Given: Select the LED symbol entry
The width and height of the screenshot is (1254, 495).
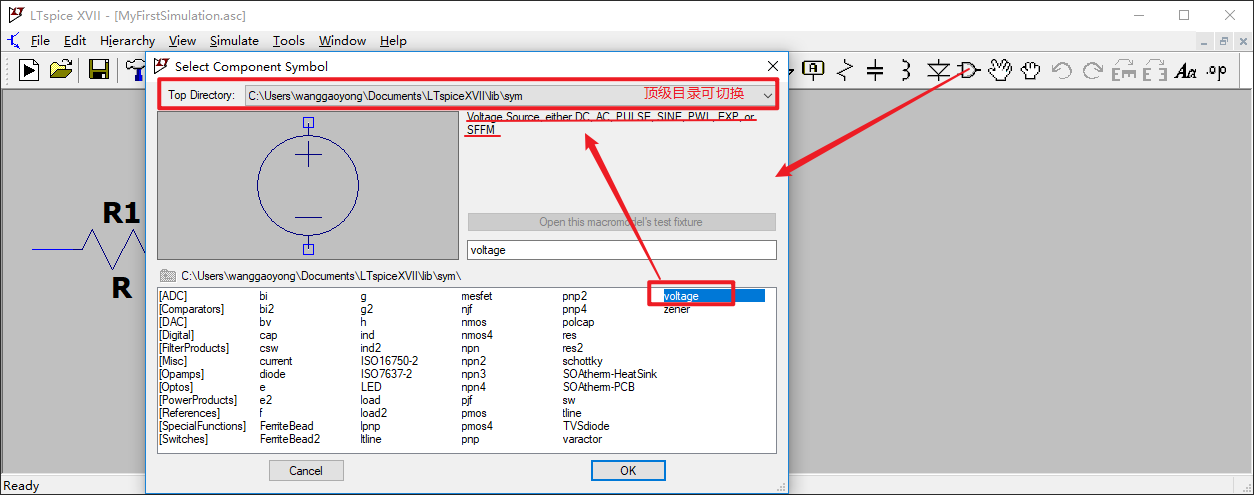Looking at the screenshot, I should 371,387.
